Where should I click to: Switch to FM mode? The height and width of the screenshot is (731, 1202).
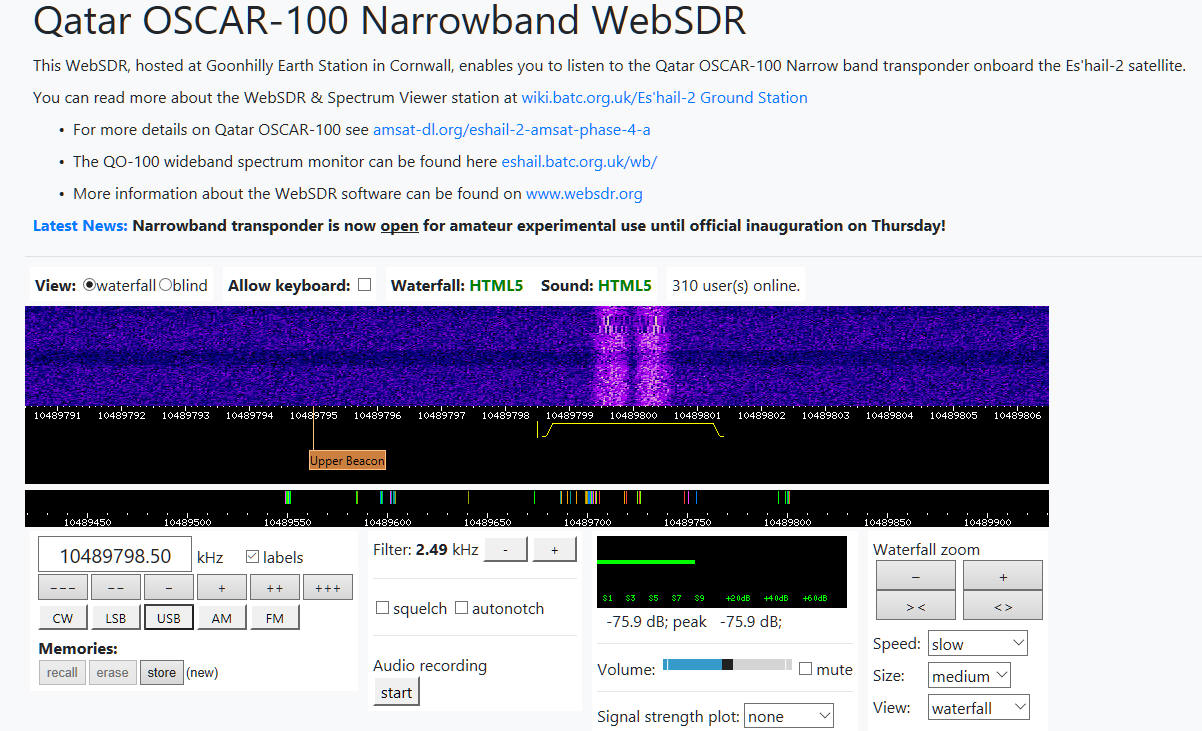274,618
